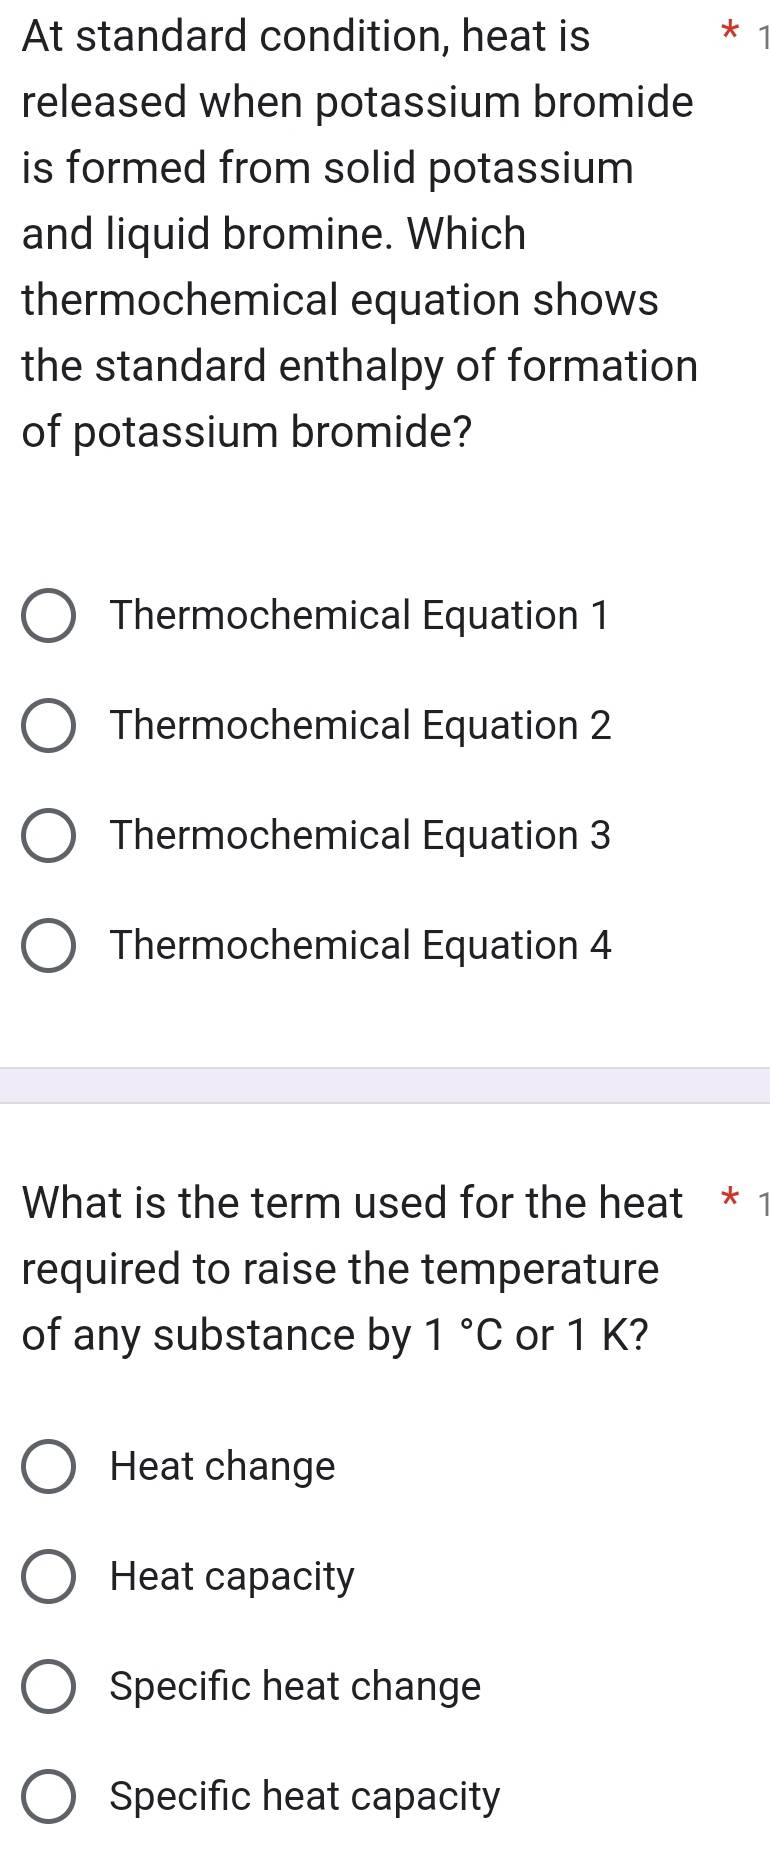Click the 'Specific heat change' label text
The image size is (770, 1874).
(x=295, y=1687)
